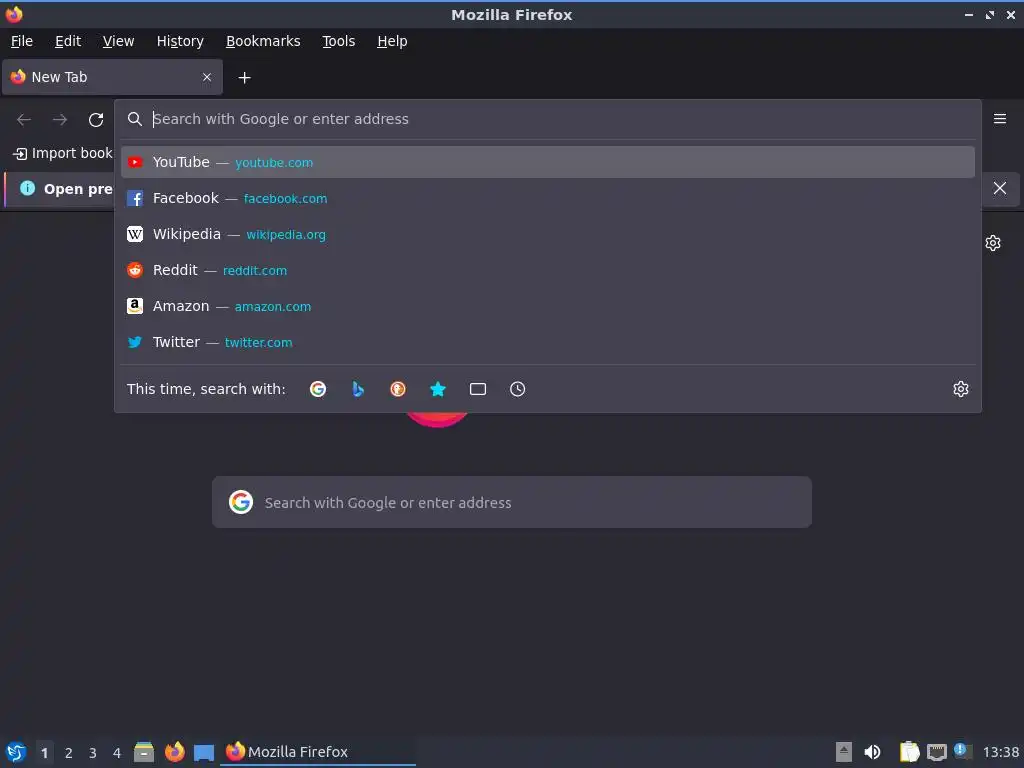Select the Facebook suggestion row
The width and height of the screenshot is (1024, 768).
(x=547, y=198)
